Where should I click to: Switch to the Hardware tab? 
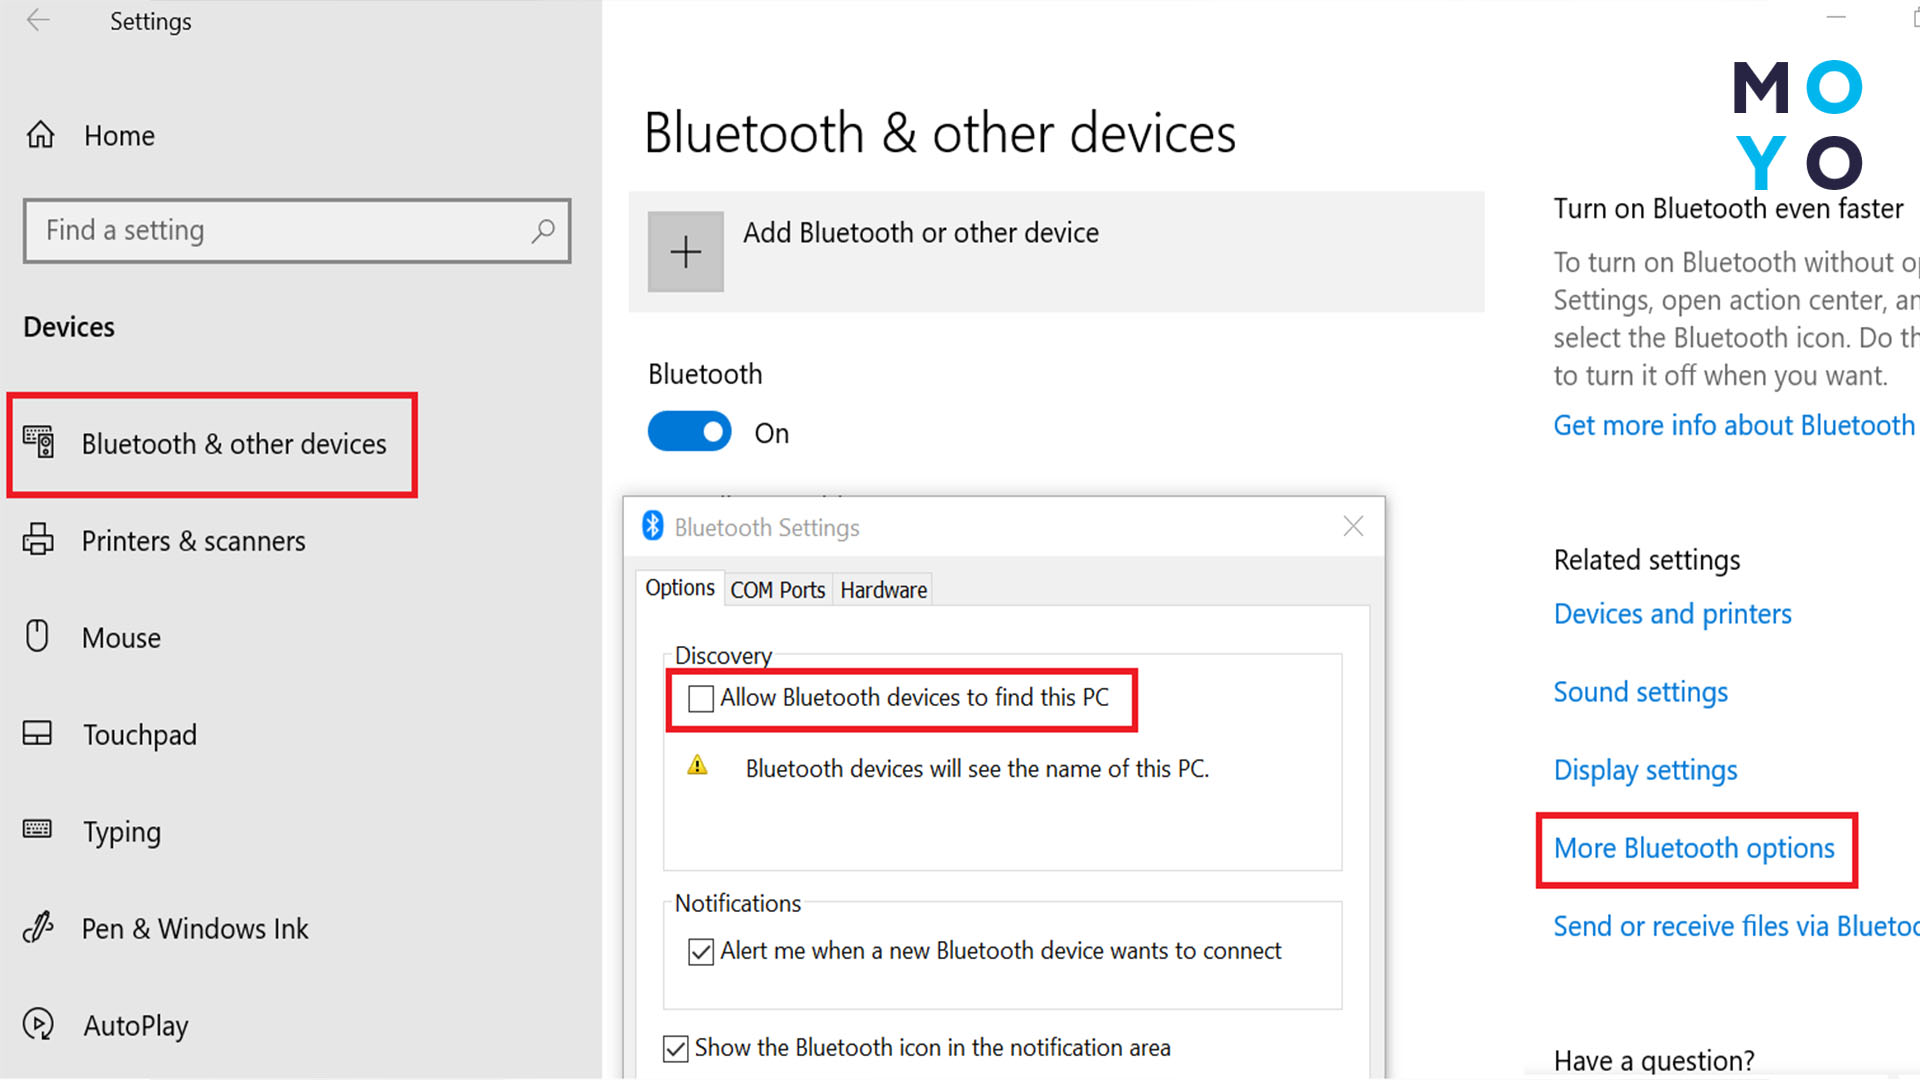click(x=884, y=590)
